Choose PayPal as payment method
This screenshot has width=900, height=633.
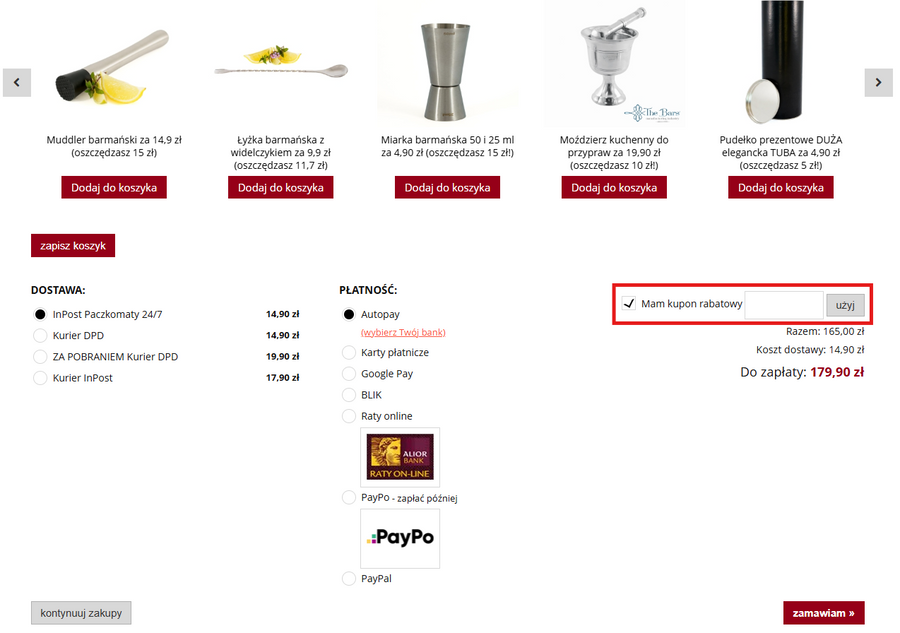[349, 578]
